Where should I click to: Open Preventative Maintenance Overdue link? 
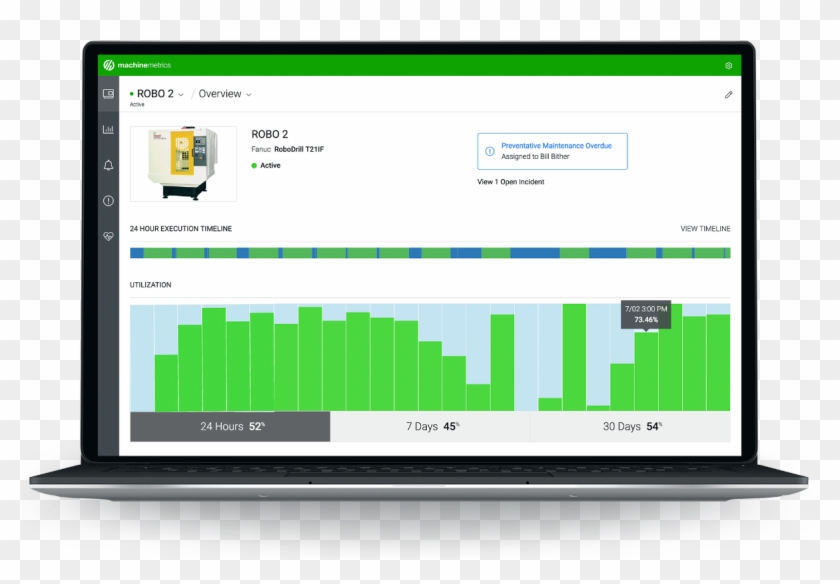(x=556, y=146)
